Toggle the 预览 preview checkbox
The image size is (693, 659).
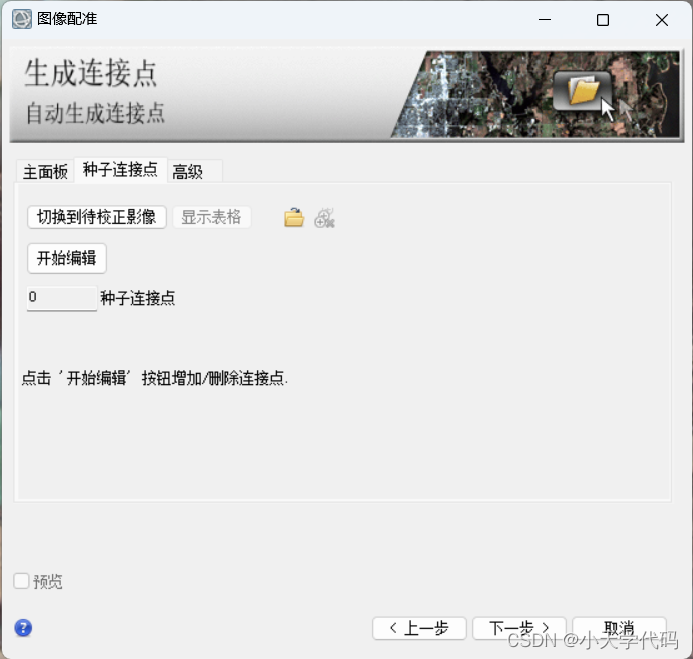click(x=21, y=581)
